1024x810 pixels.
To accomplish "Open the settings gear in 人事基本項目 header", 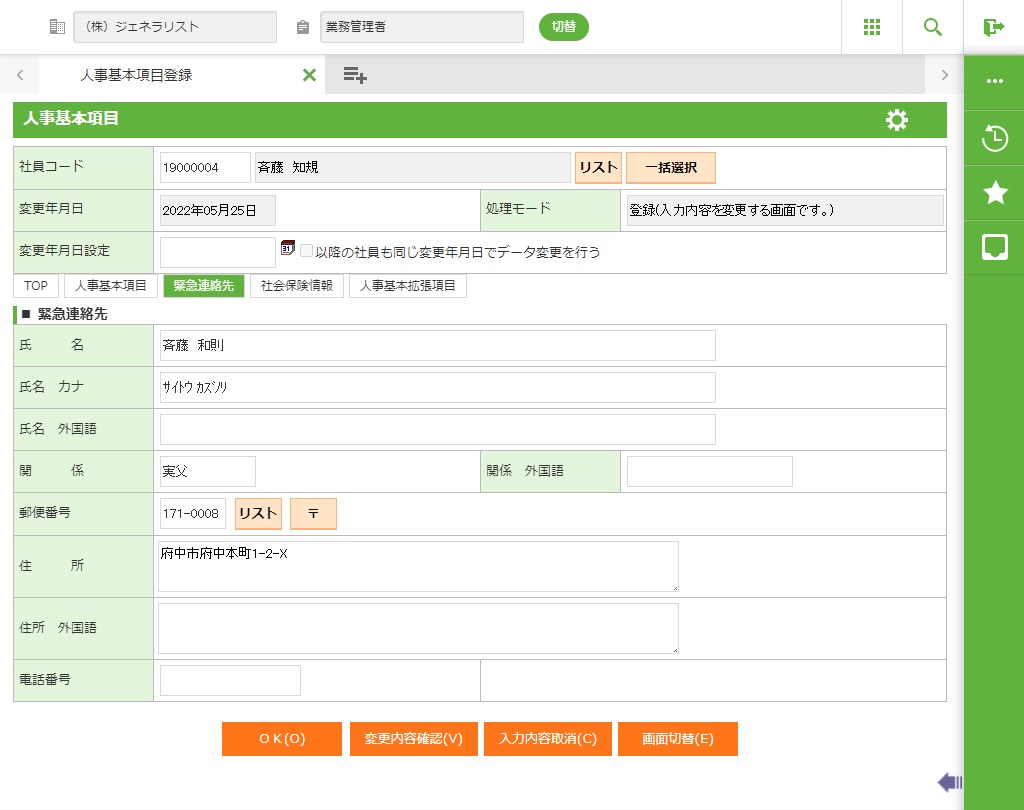I will point(897,120).
